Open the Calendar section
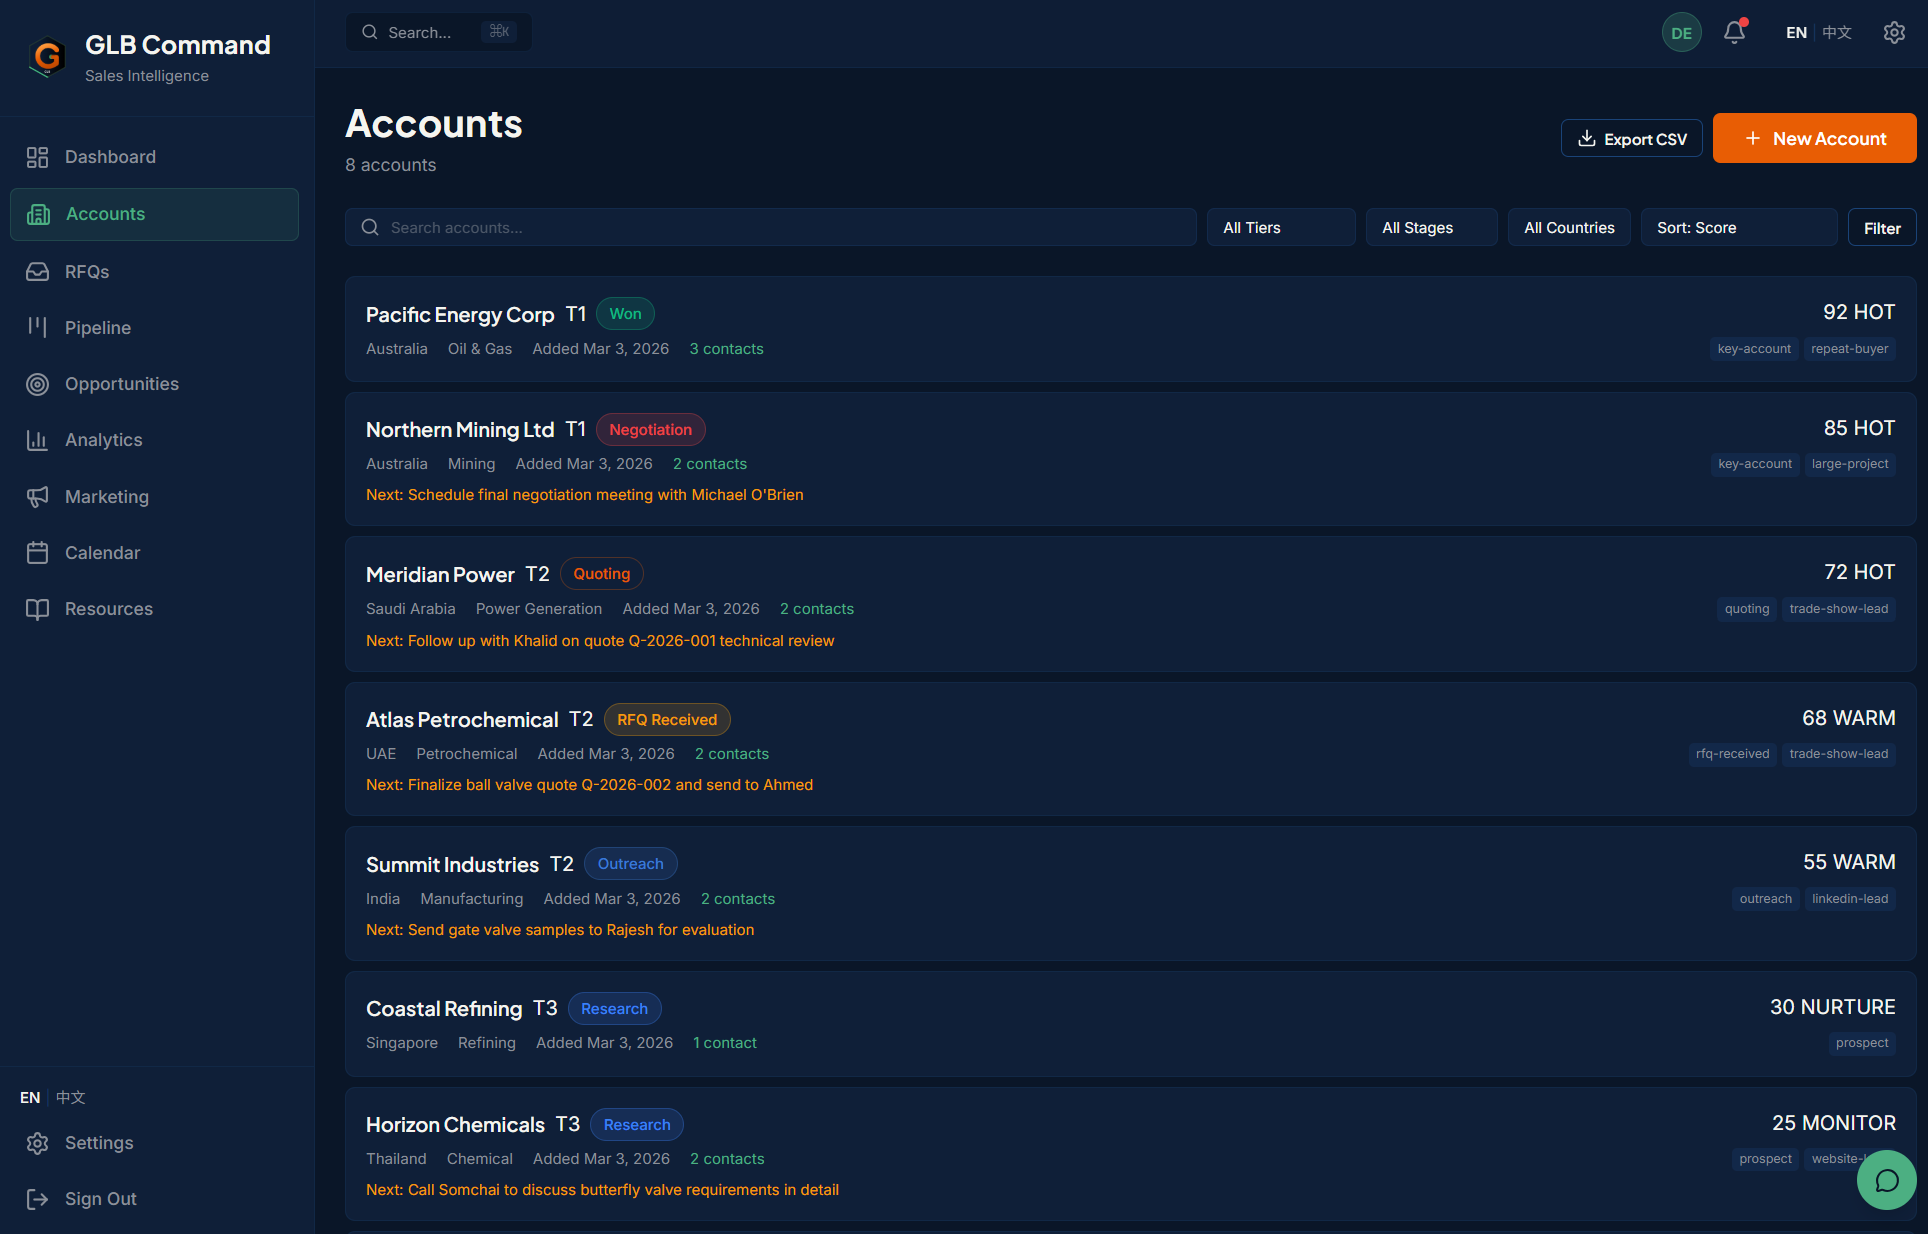The width and height of the screenshot is (1928, 1234). pyautogui.click(x=102, y=552)
